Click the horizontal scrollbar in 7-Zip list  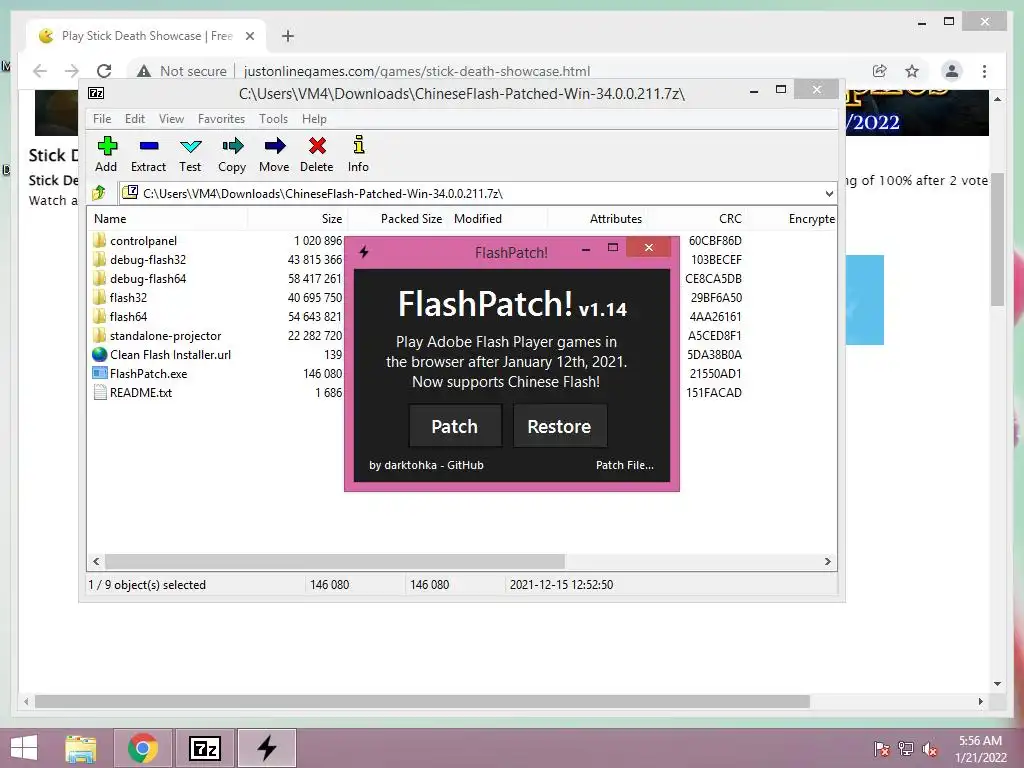(x=334, y=562)
